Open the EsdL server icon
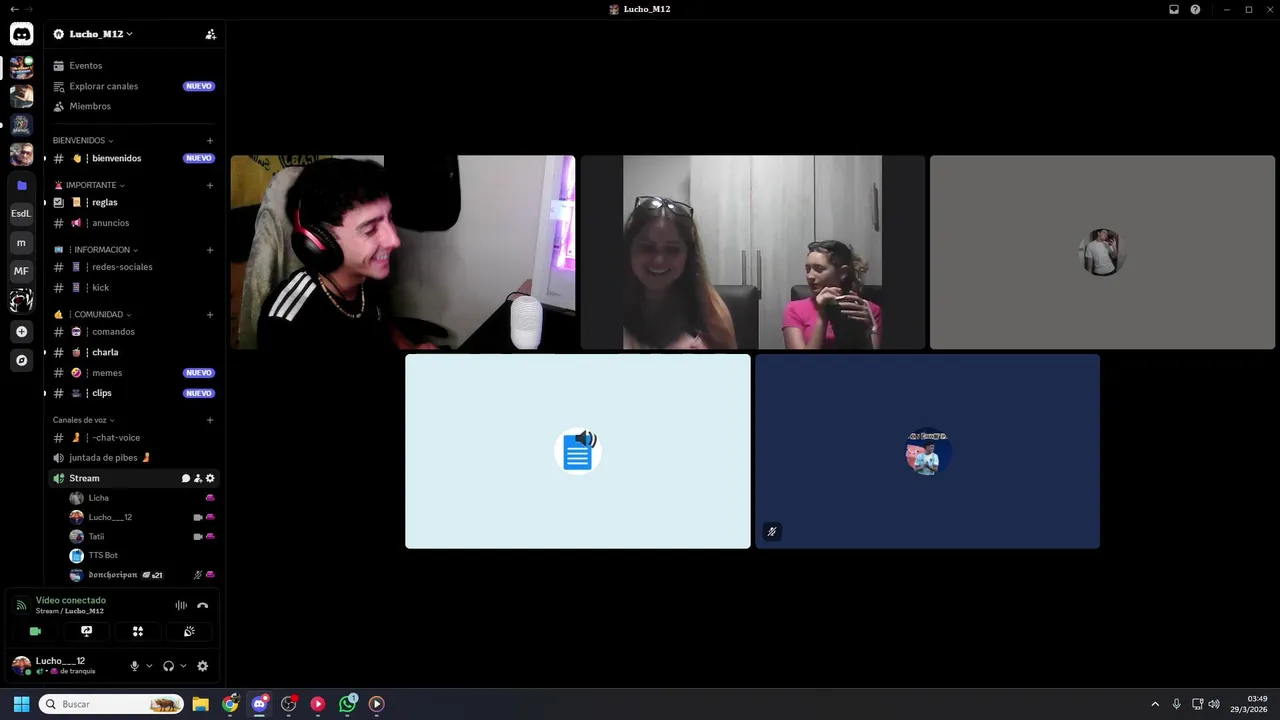This screenshot has height=720, width=1280. point(21,213)
